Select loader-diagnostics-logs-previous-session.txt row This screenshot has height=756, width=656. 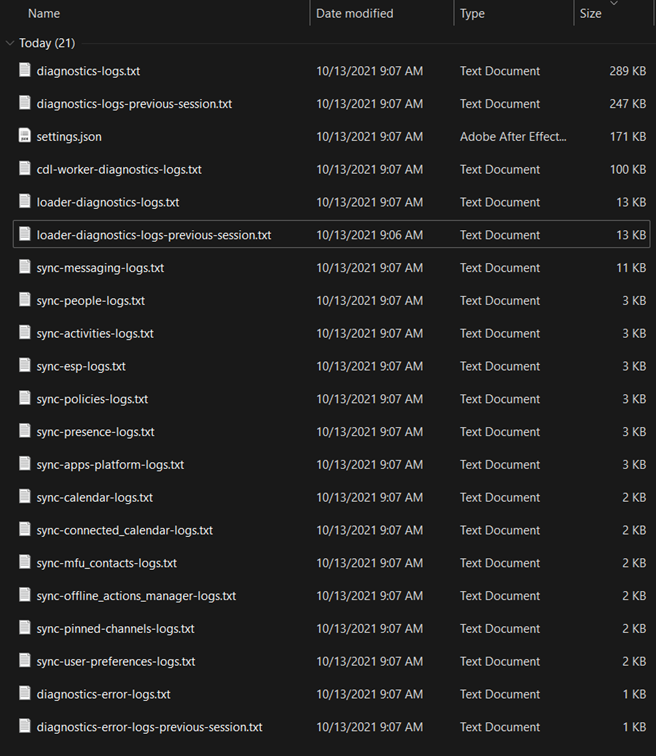pos(332,234)
